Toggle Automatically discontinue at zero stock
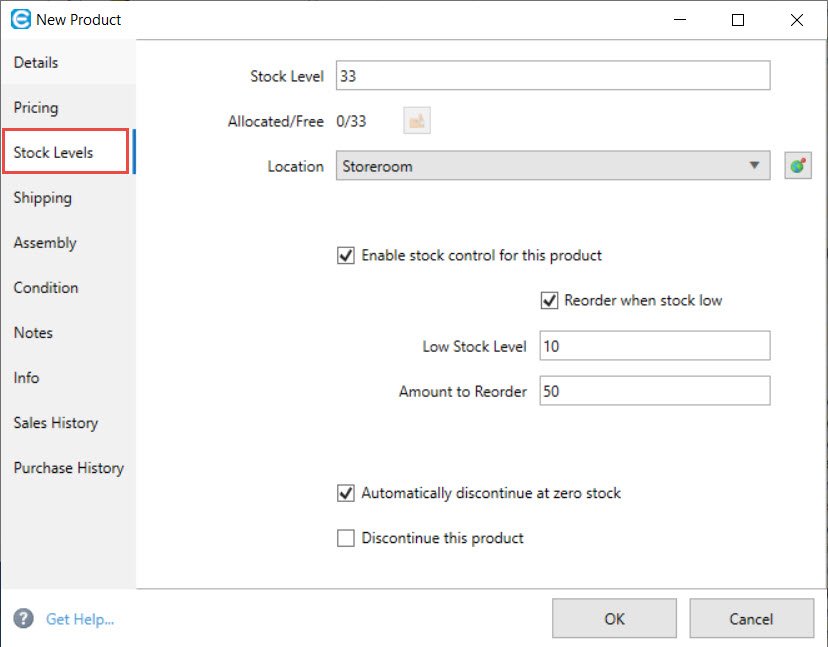This screenshot has width=828, height=647. [346, 493]
